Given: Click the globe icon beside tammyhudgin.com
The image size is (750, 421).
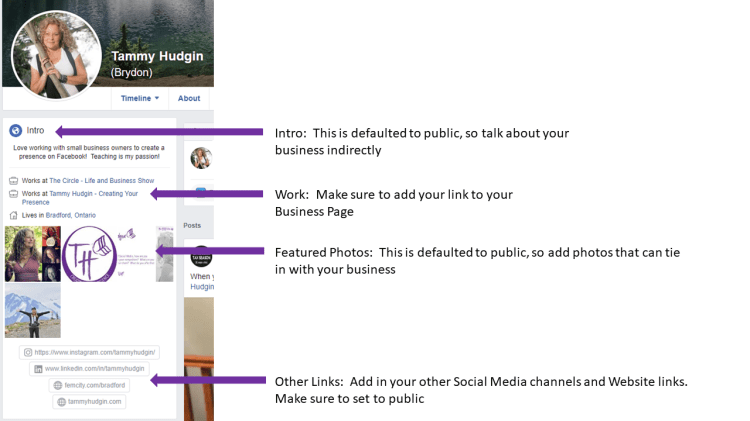Looking at the screenshot, I should 62,401.
